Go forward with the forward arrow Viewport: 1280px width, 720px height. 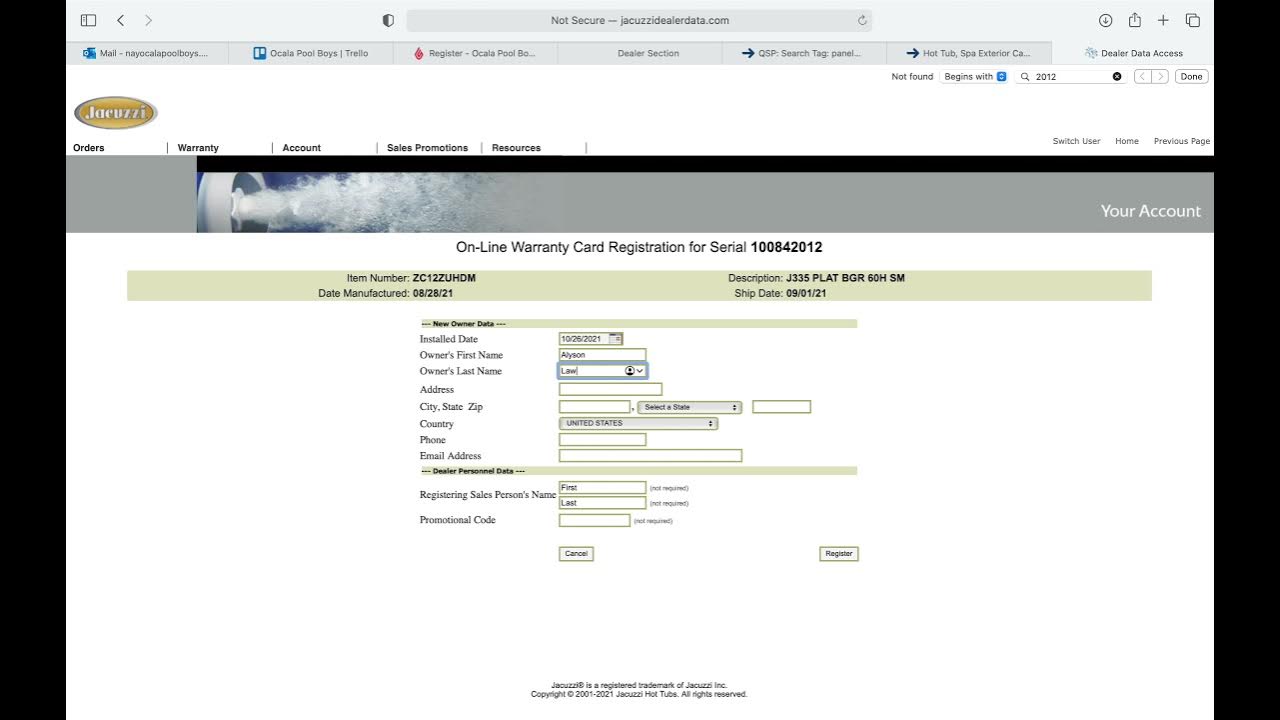149,20
